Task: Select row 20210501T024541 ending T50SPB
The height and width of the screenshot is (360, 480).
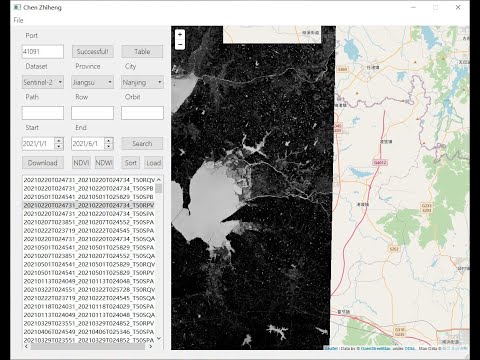Action: pos(89,197)
